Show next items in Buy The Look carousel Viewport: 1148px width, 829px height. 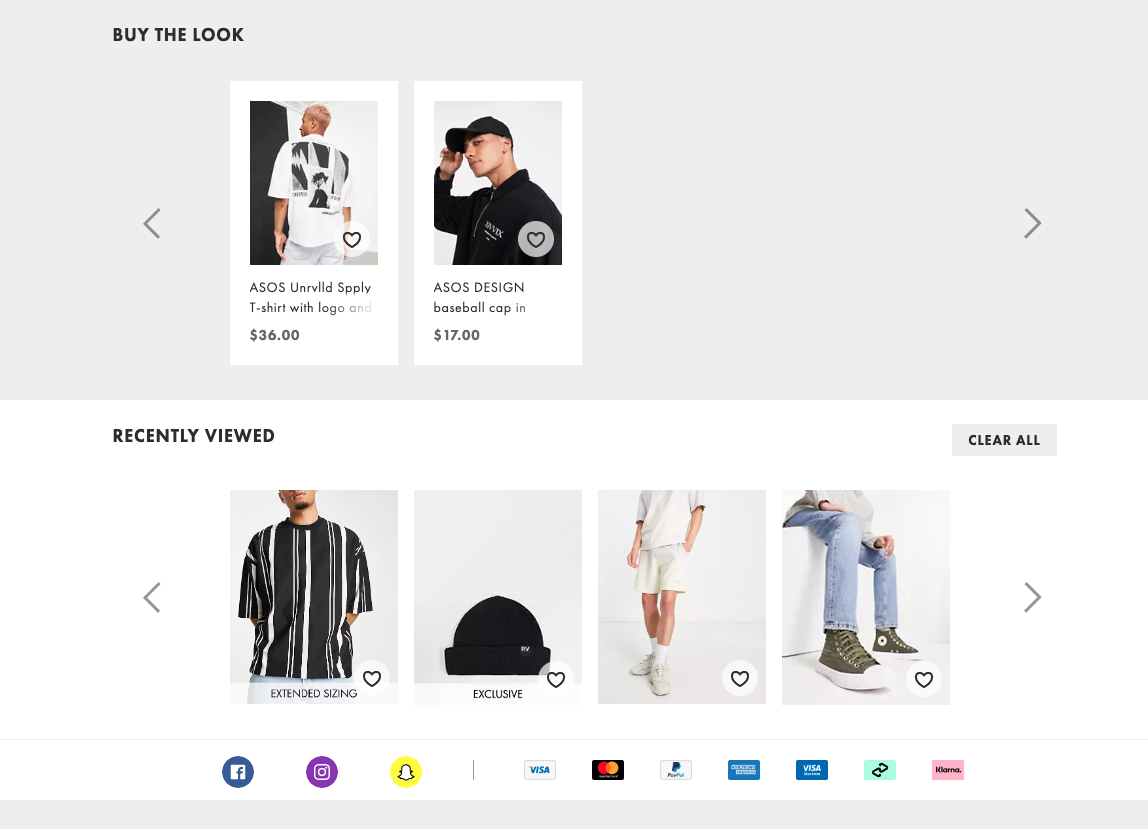coord(1032,223)
